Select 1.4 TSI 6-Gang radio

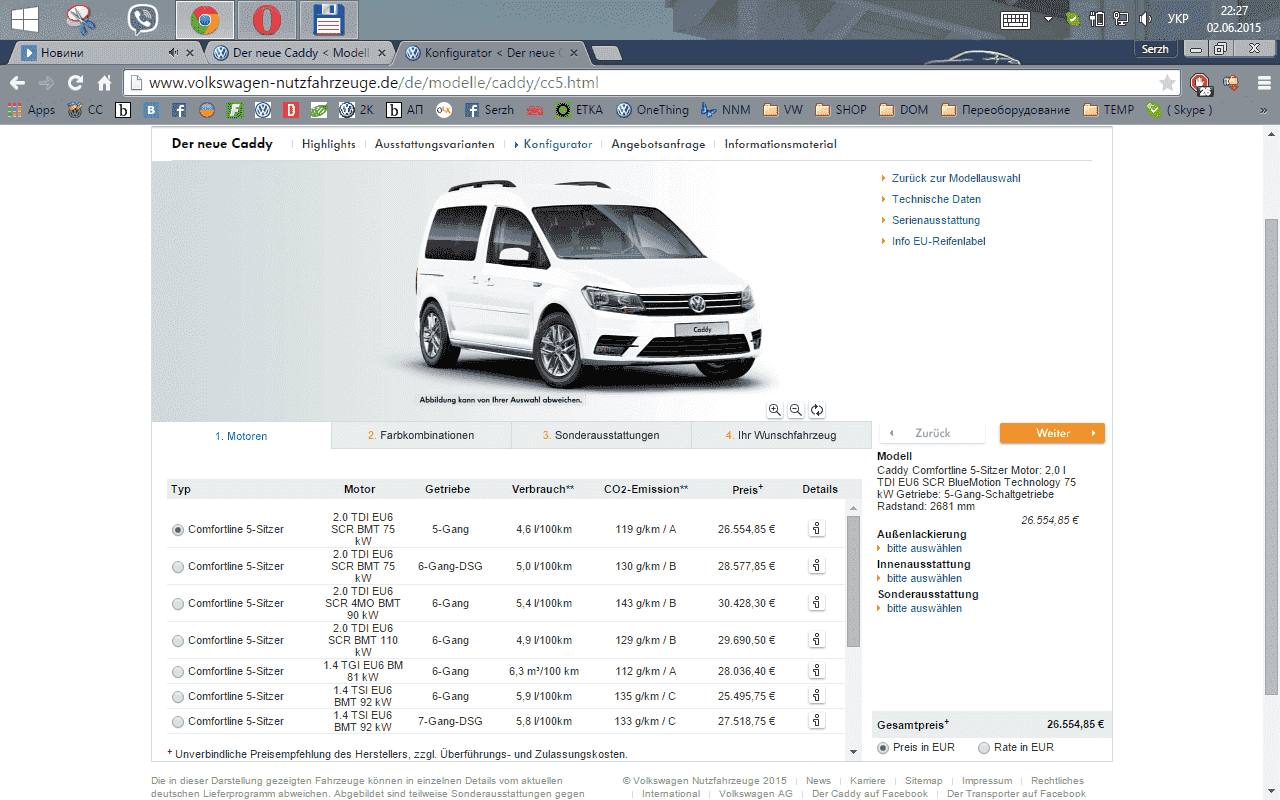click(178, 697)
